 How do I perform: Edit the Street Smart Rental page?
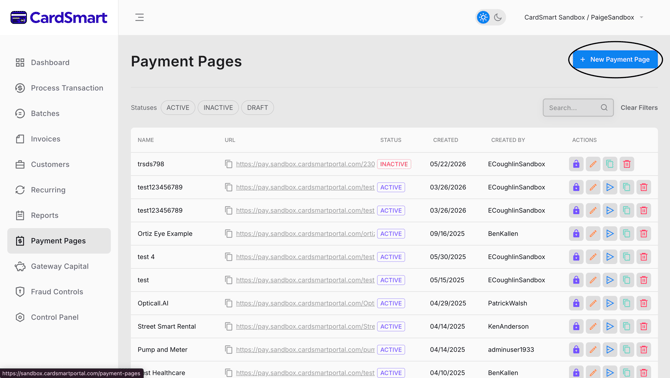593,326
